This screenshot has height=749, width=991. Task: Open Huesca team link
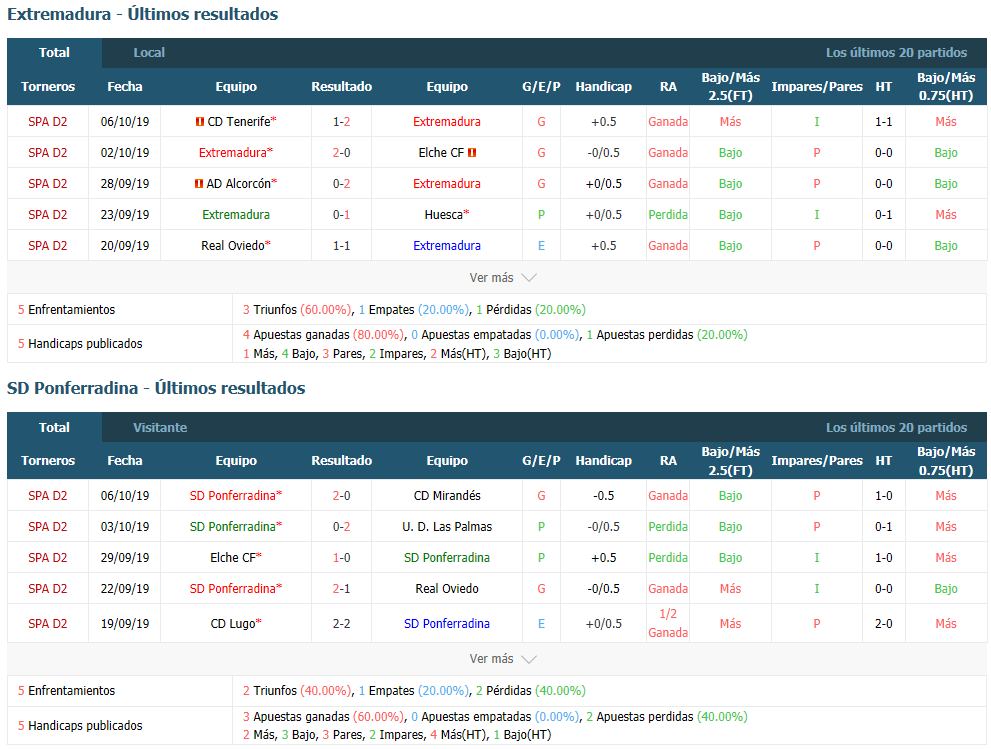point(444,215)
